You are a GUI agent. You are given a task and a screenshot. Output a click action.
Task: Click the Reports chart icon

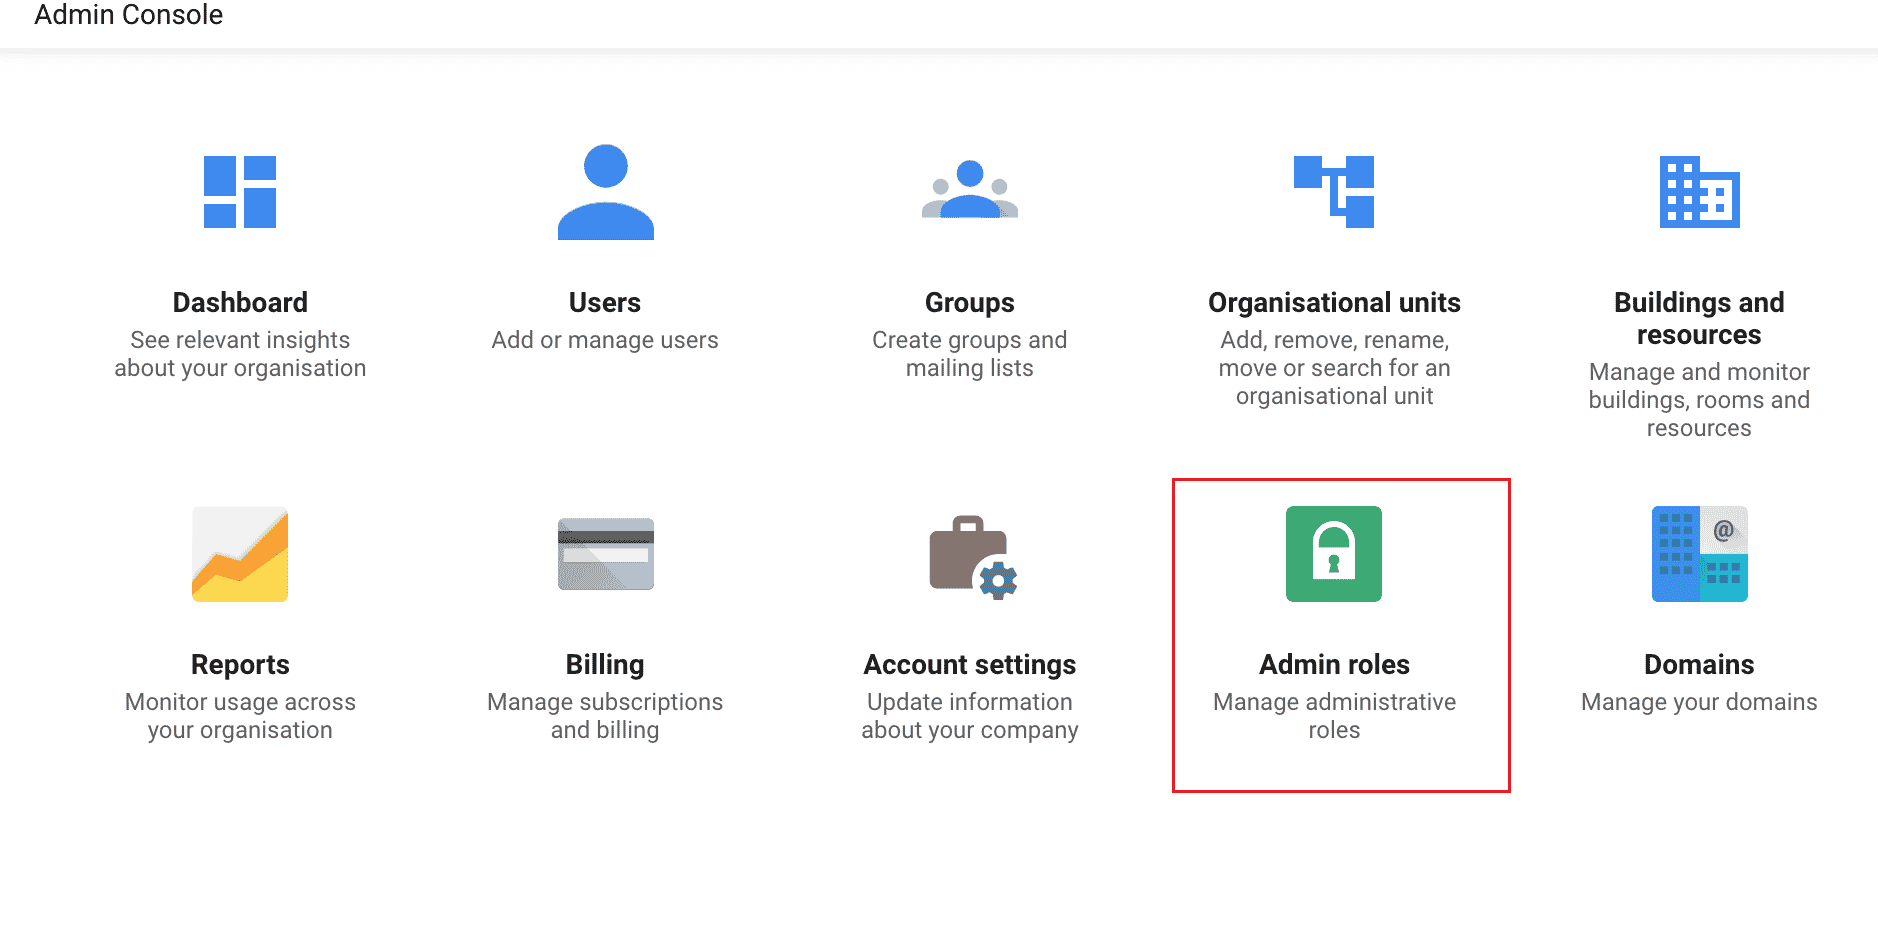click(240, 554)
